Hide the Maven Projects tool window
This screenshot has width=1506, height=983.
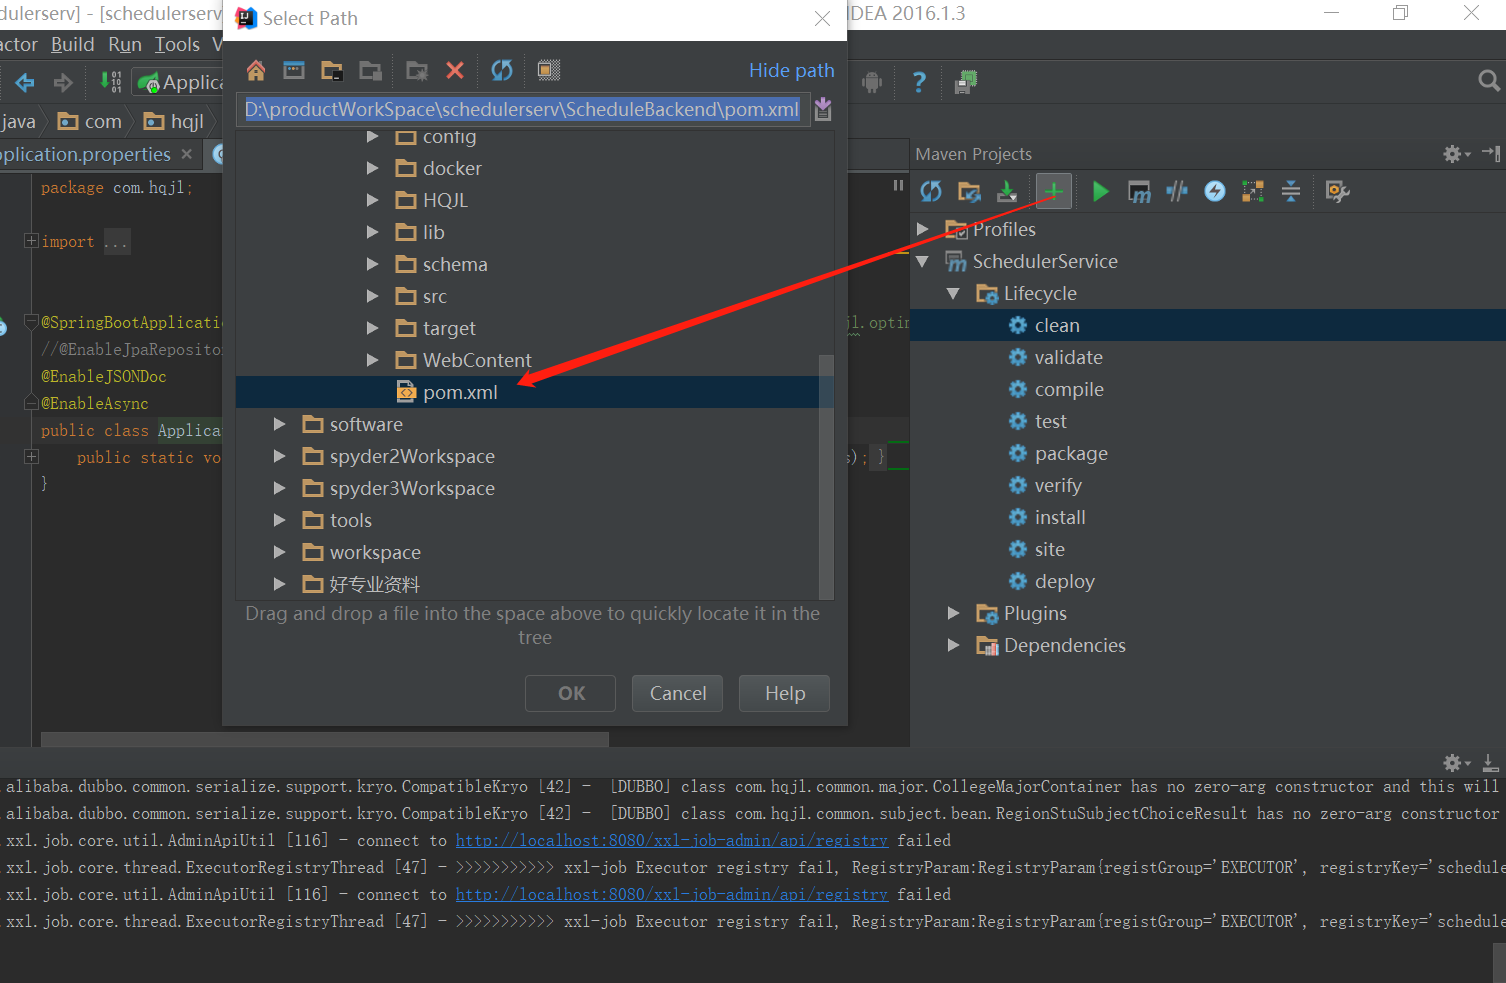(x=1491, y=153)
